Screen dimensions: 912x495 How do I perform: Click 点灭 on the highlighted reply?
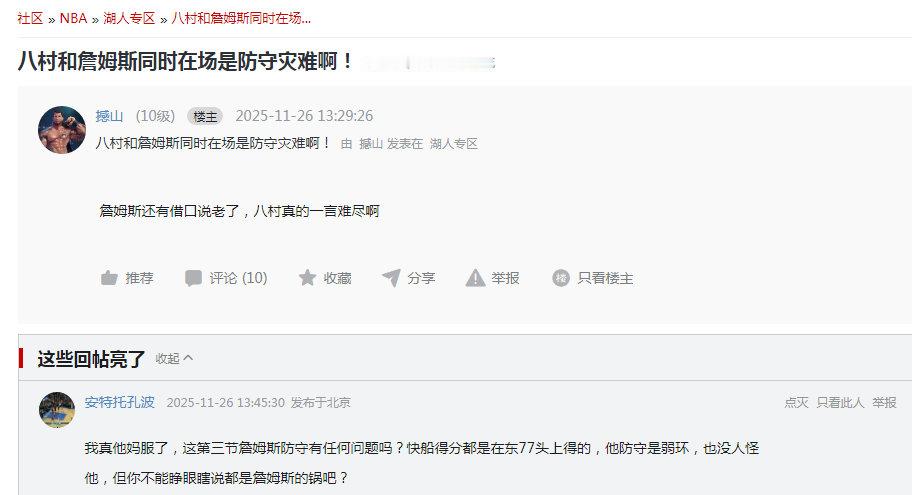pos(796,403)
